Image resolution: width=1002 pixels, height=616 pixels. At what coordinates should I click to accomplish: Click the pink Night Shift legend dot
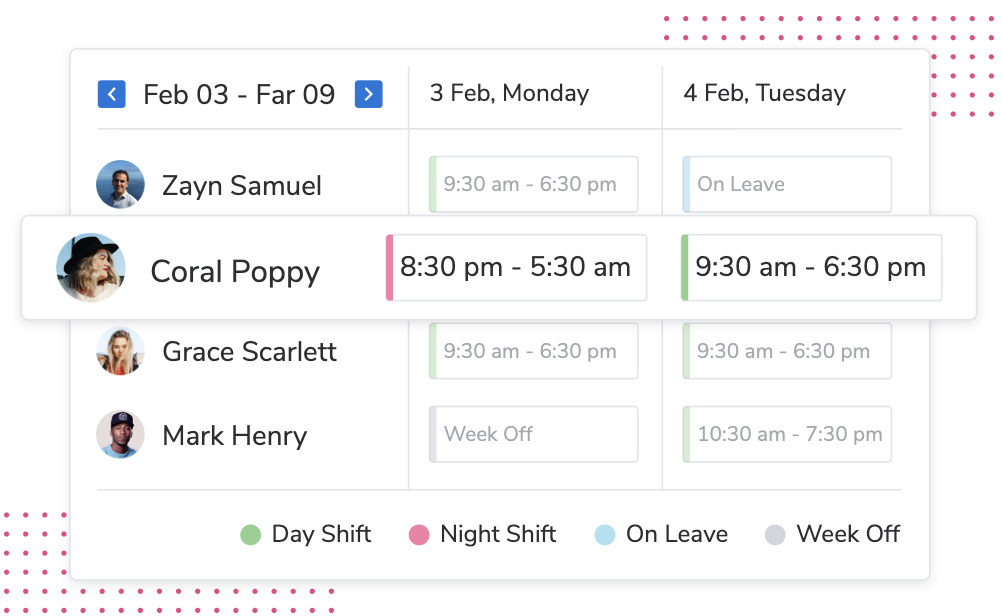(419, 535)
